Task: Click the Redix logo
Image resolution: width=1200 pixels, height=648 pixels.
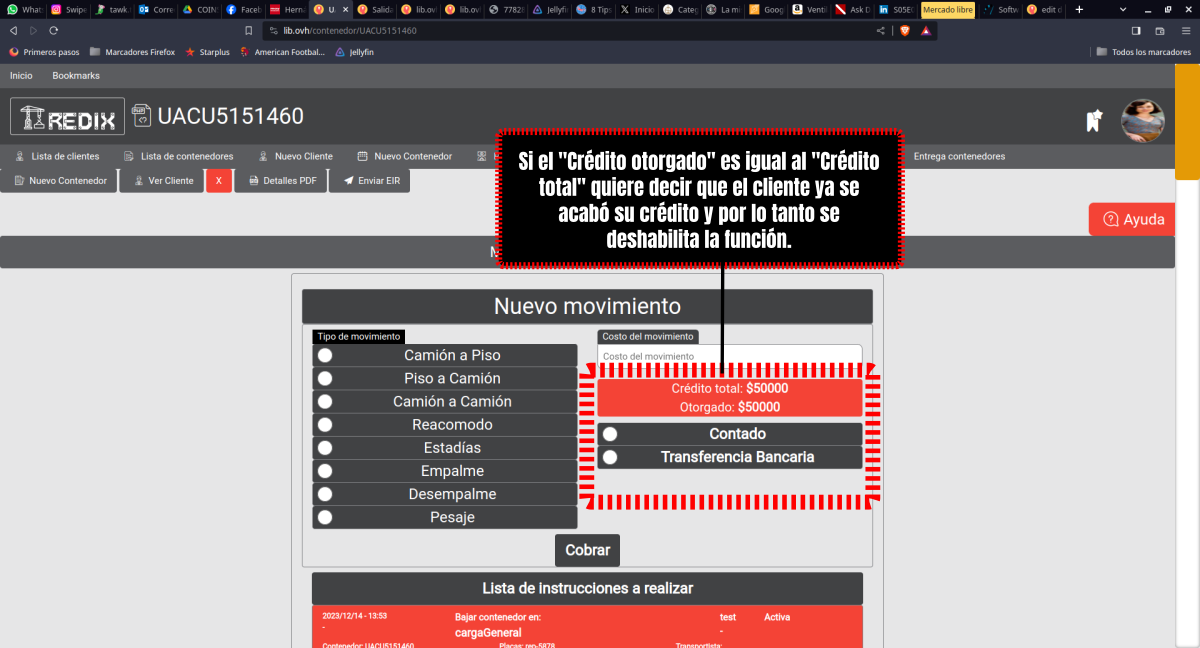Action: pos(67,117)
